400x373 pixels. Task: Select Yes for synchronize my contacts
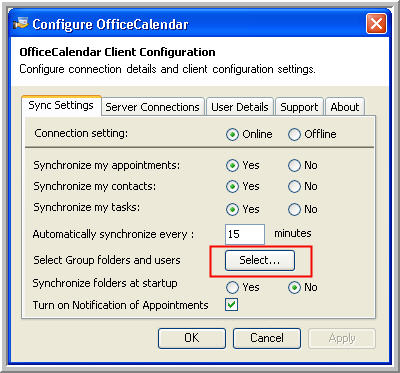[232, 187]
